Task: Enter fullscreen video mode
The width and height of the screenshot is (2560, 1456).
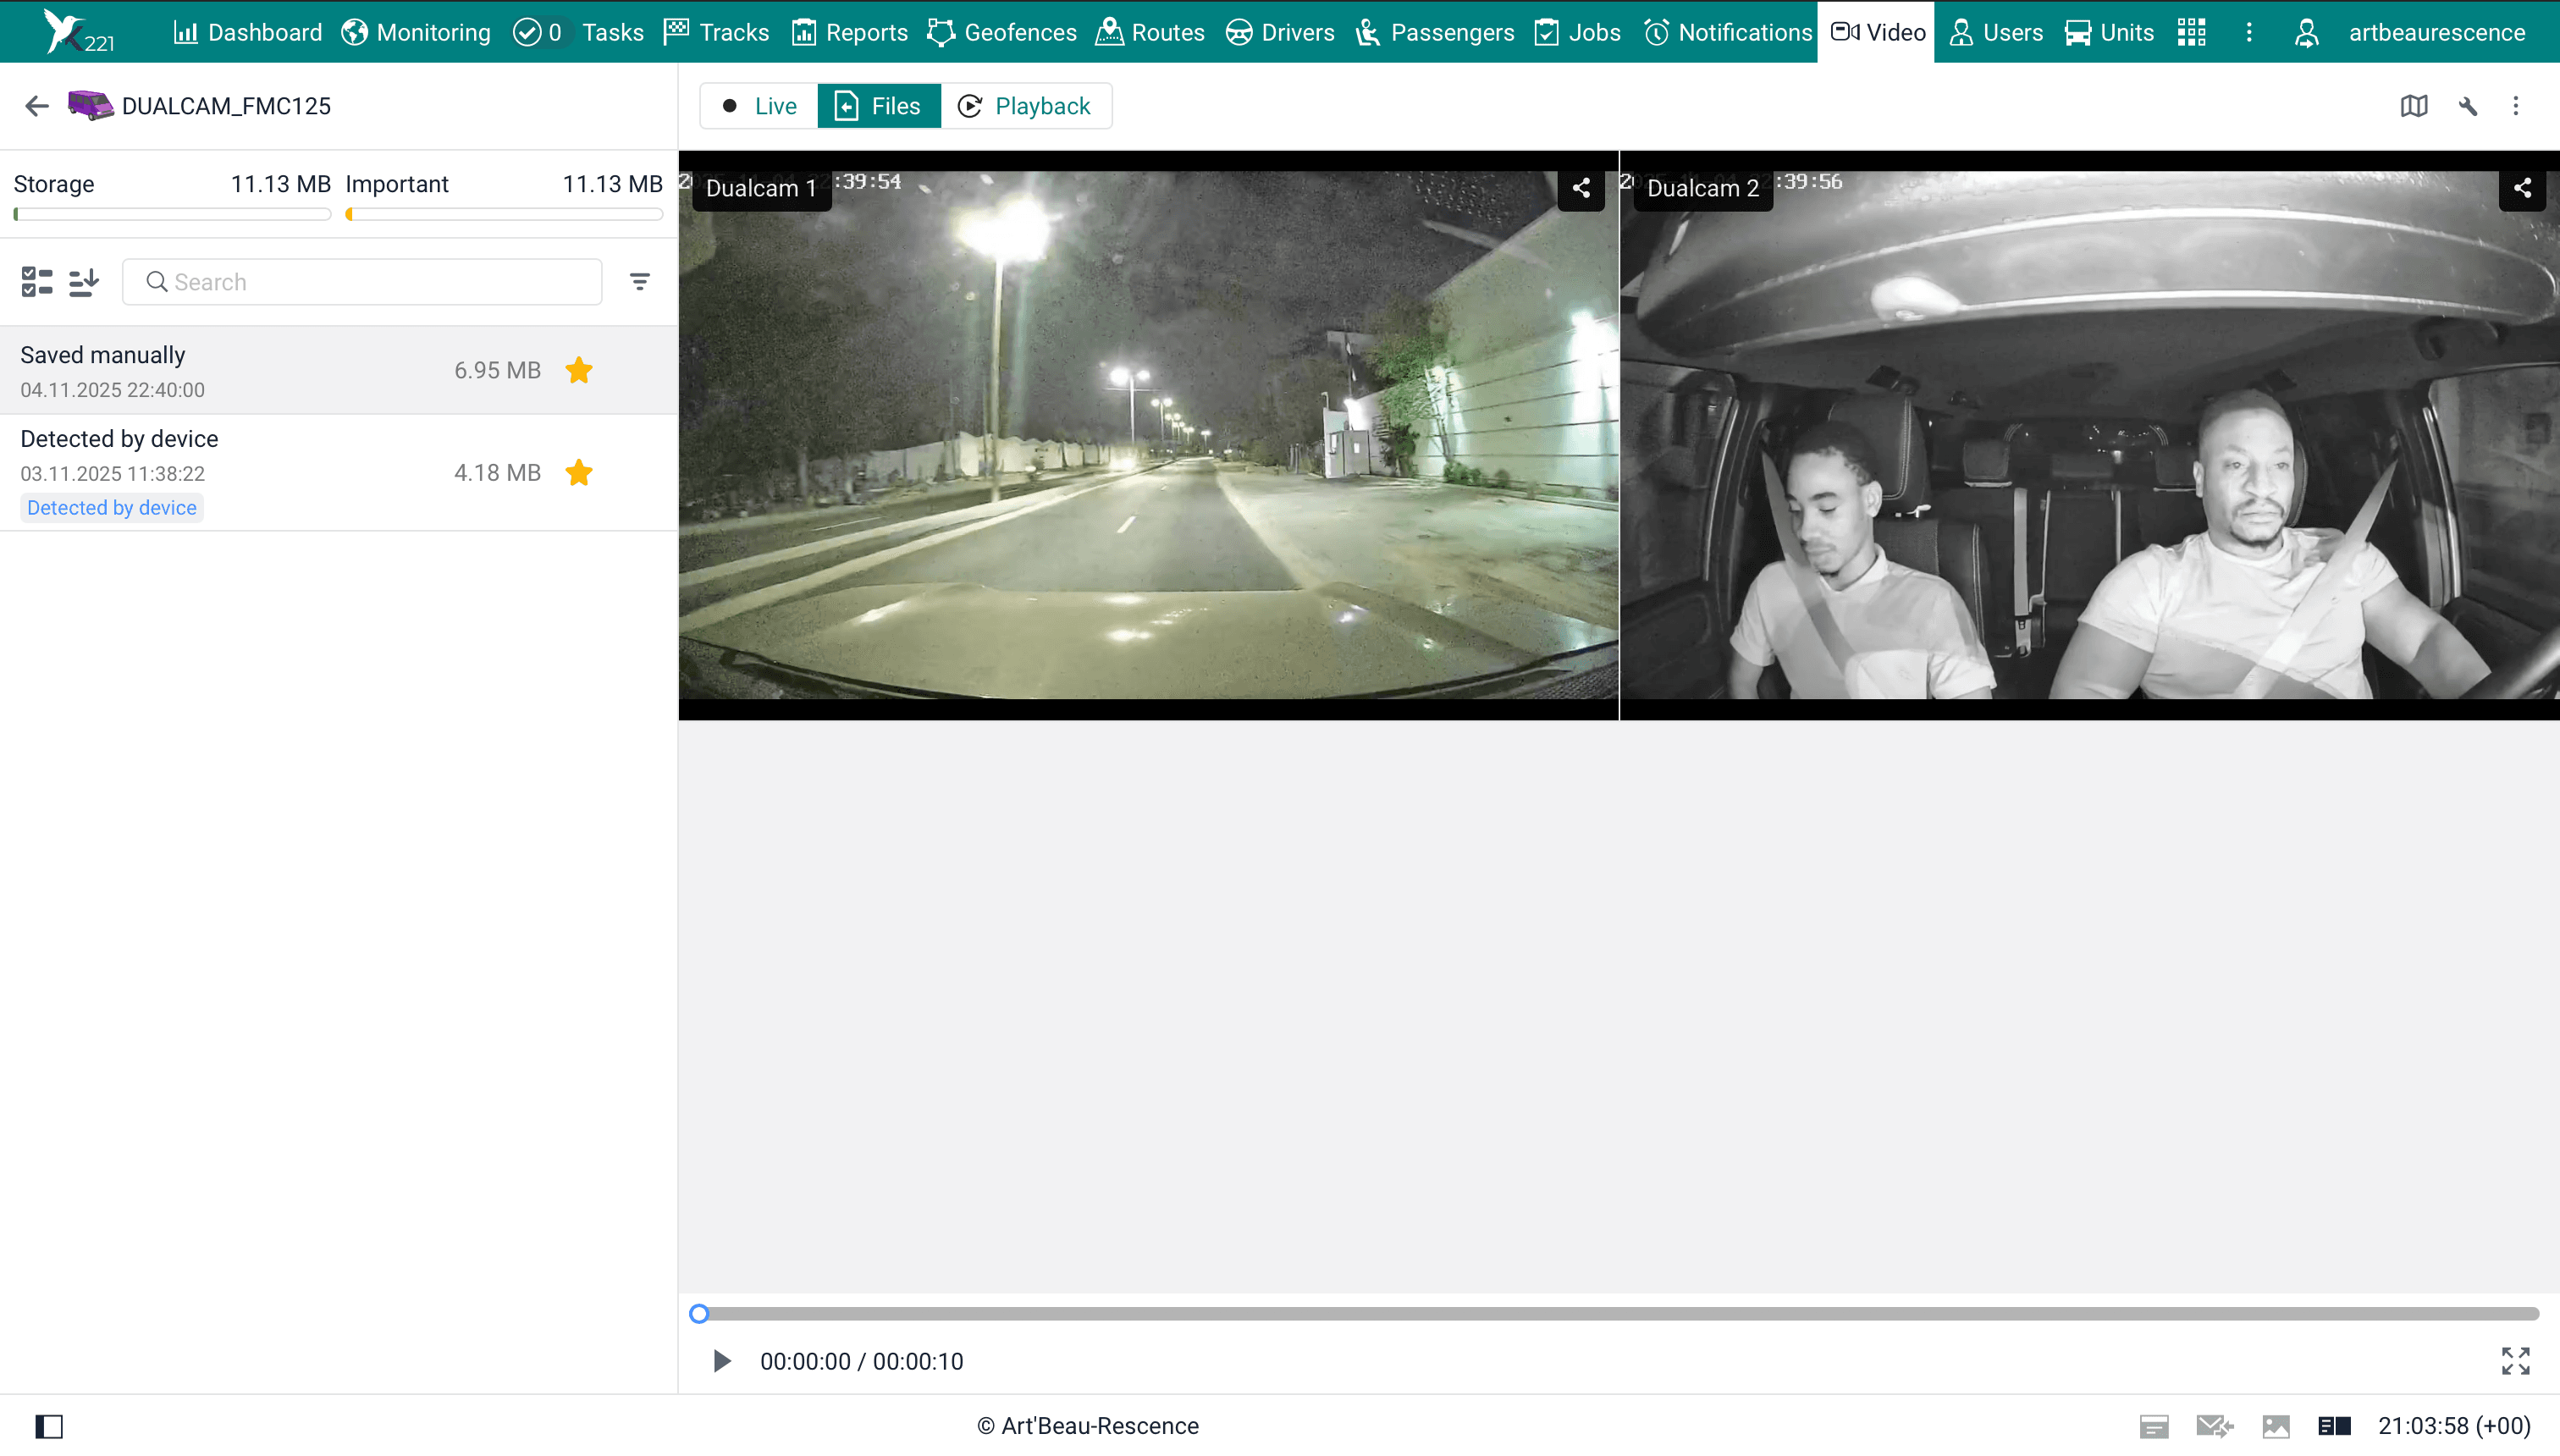Action: point(2515,1361)
